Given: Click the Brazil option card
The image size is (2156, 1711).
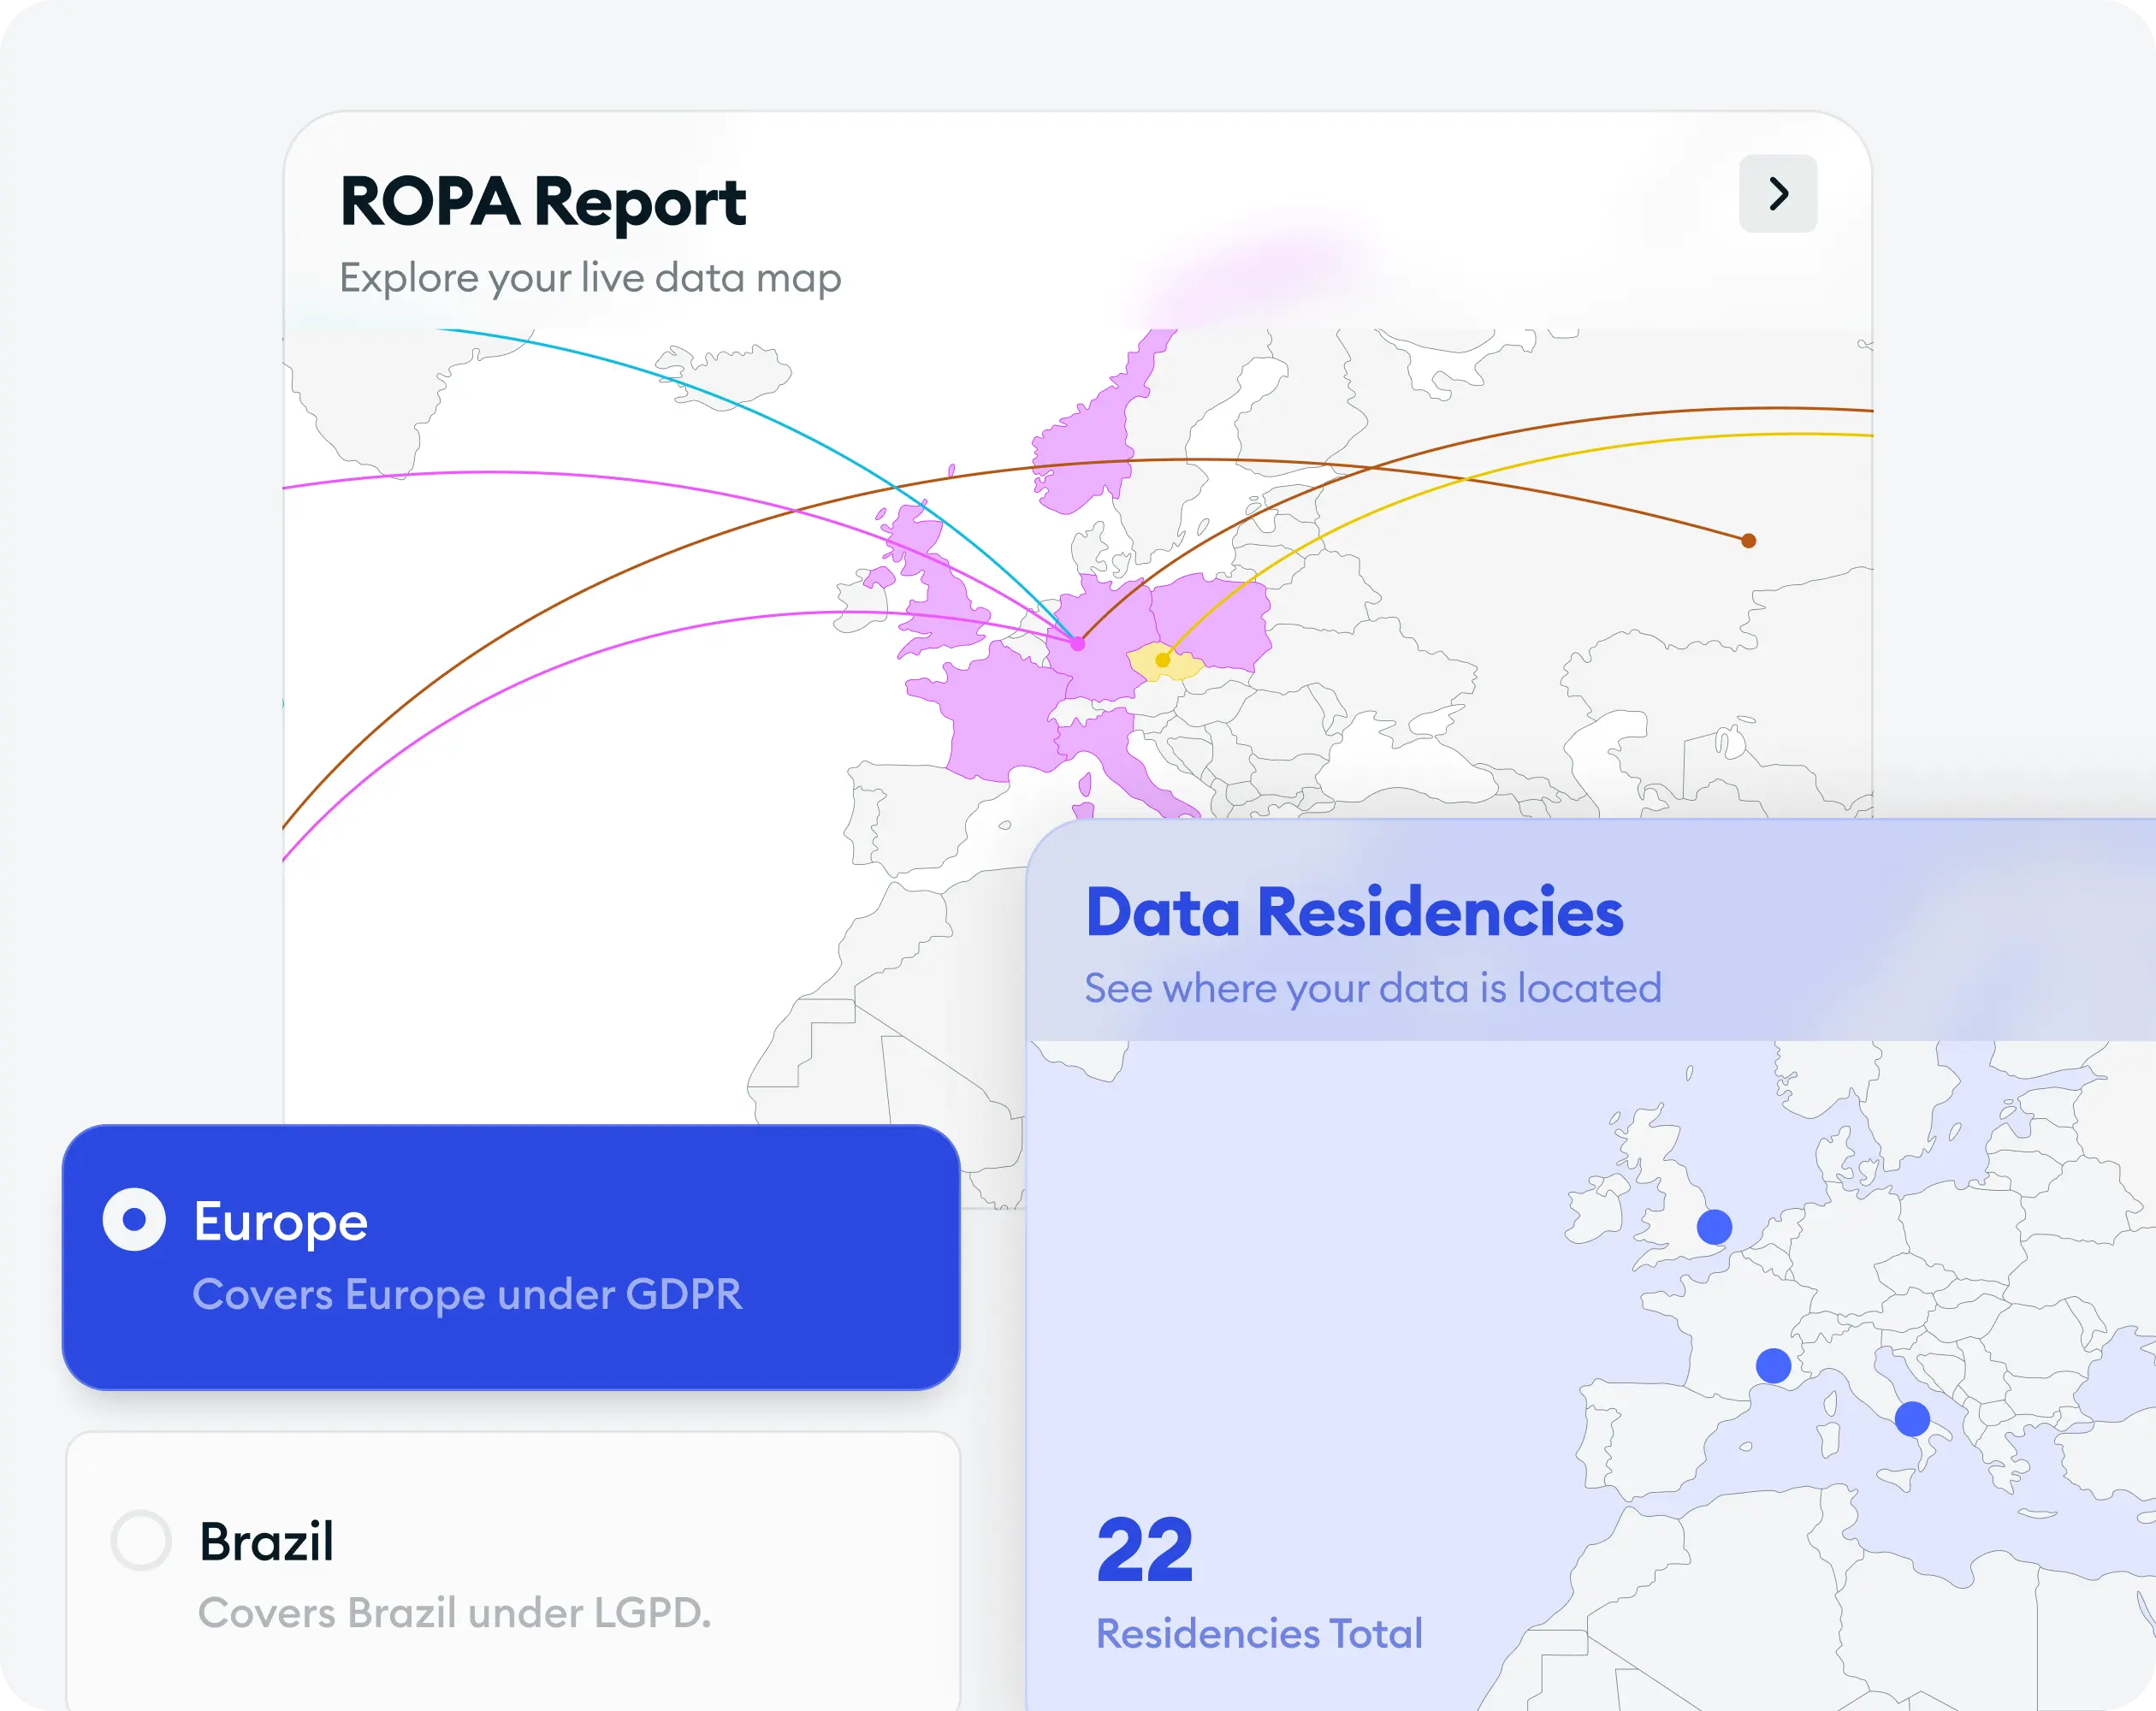Looking at the screenshot, I should 513,1571.
